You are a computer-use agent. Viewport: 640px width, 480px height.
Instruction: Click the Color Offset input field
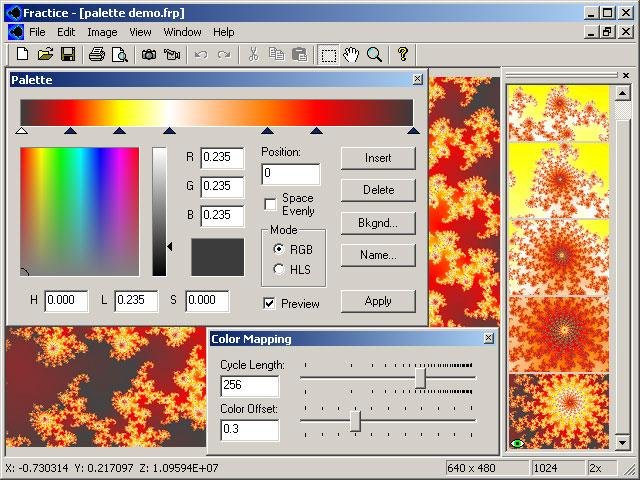(250, 430)
